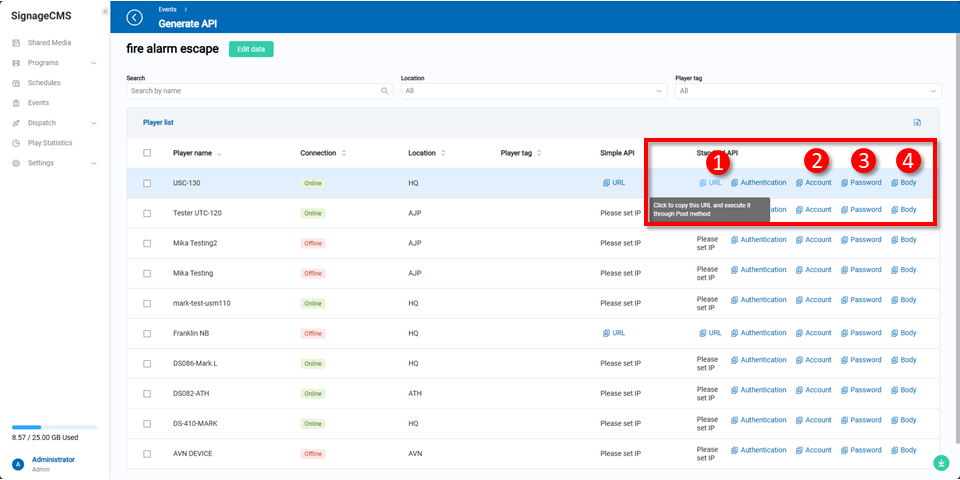Image resolution: width=960 pixels, height=480 pixels.
Task: Click the search magnifier icon
Action: click(x=385, y=91)
